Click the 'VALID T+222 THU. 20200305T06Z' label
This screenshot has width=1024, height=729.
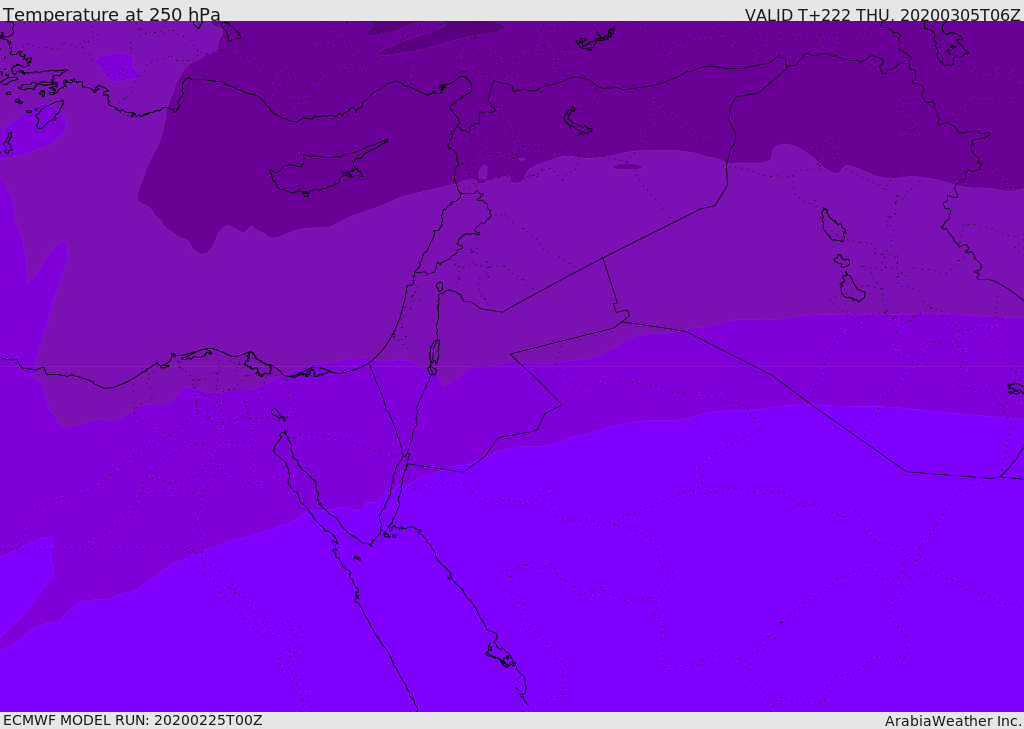point(882,14)
